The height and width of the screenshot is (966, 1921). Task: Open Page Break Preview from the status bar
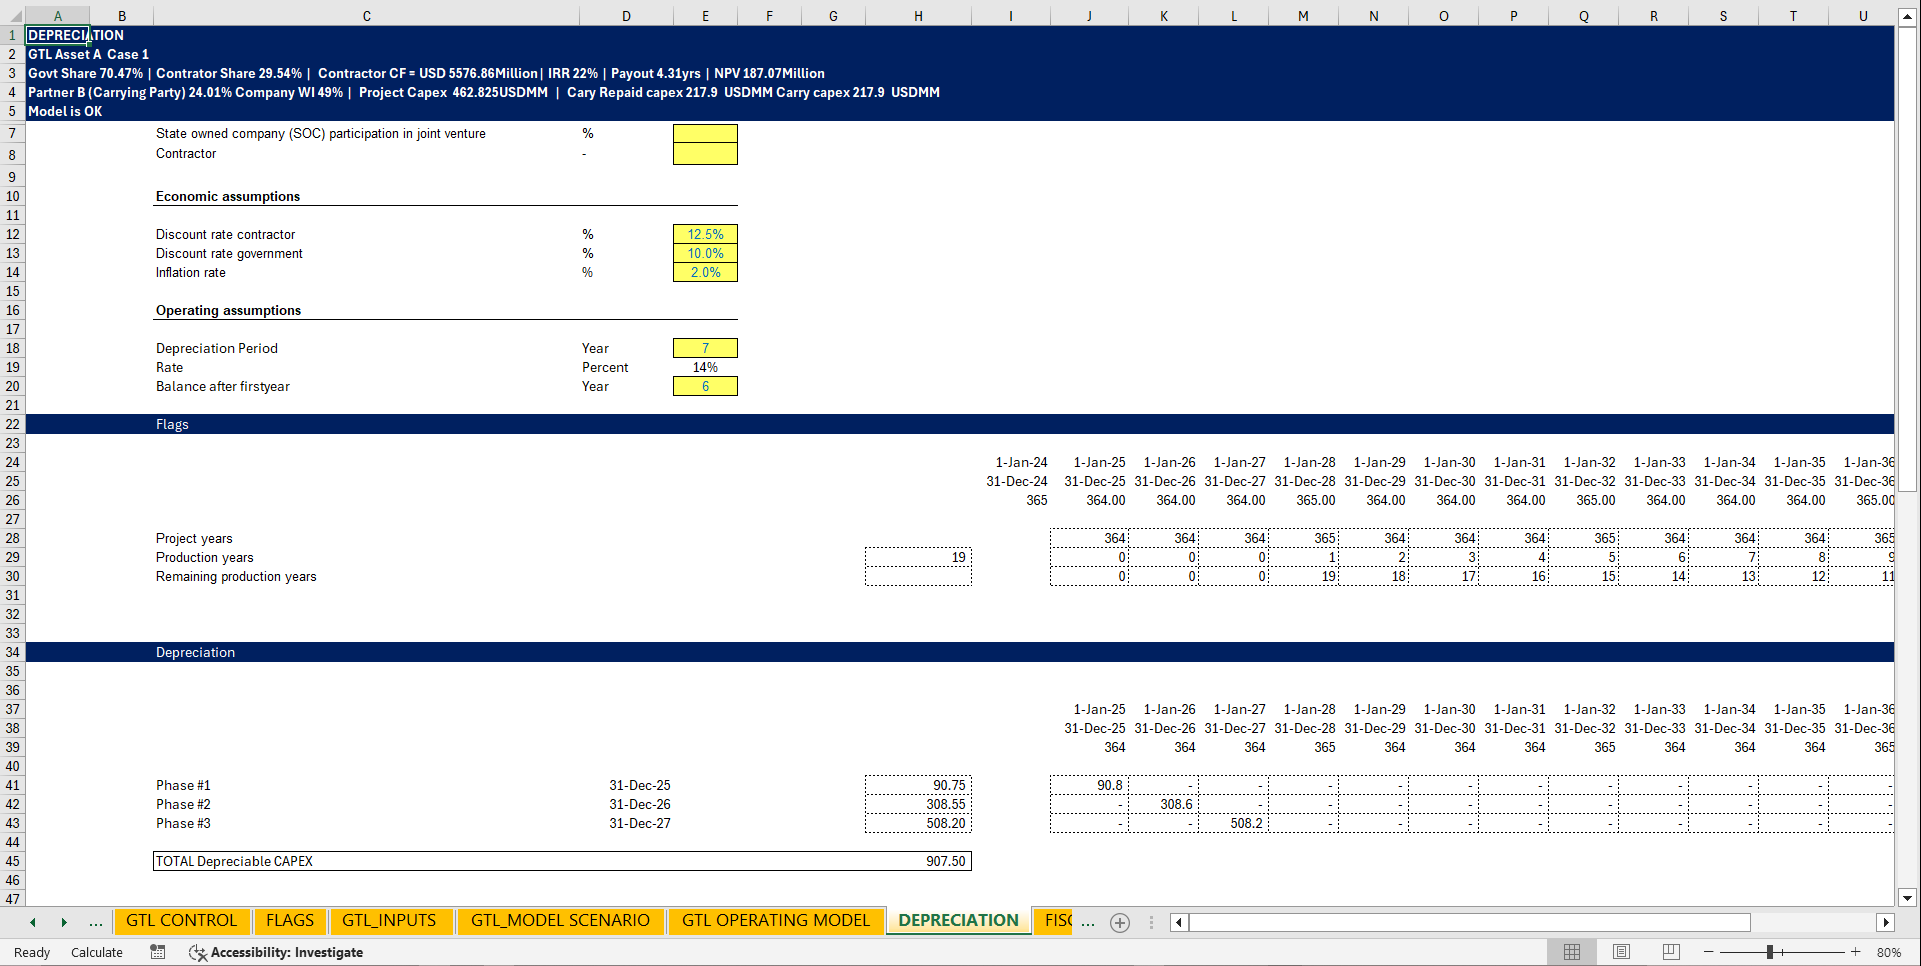click(1670, 951)
